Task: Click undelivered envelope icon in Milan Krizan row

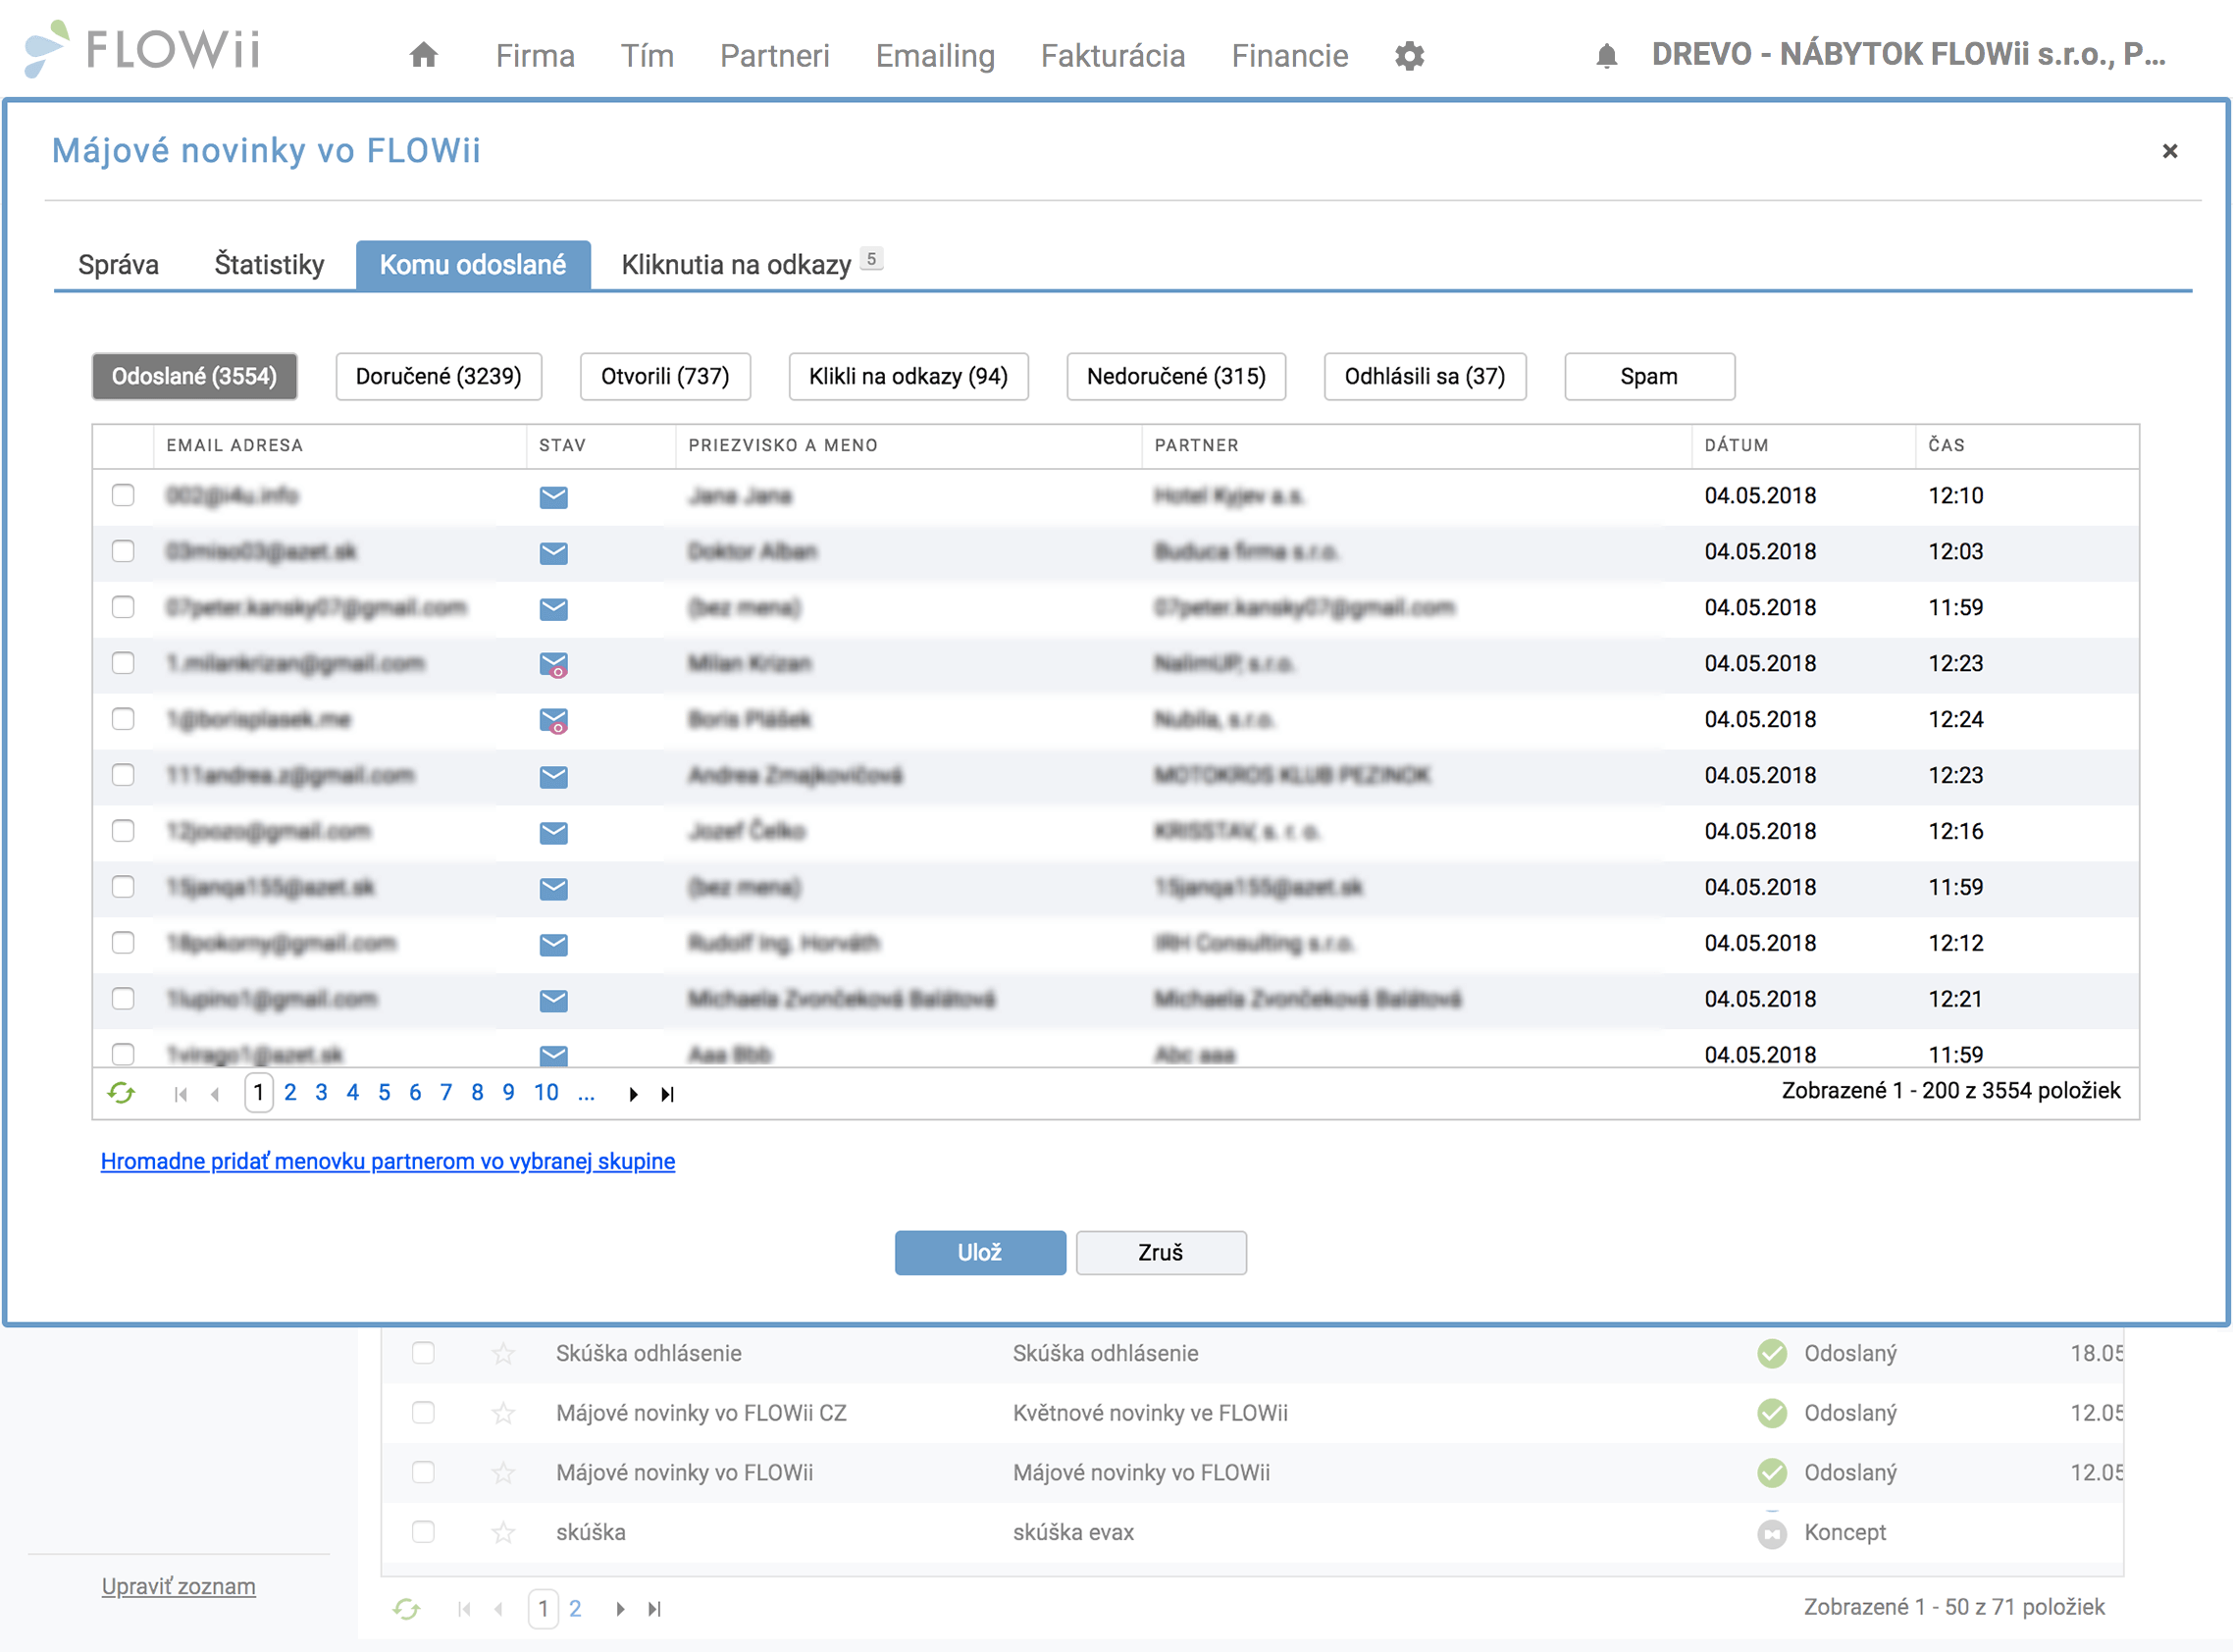Action: point(553,665)
